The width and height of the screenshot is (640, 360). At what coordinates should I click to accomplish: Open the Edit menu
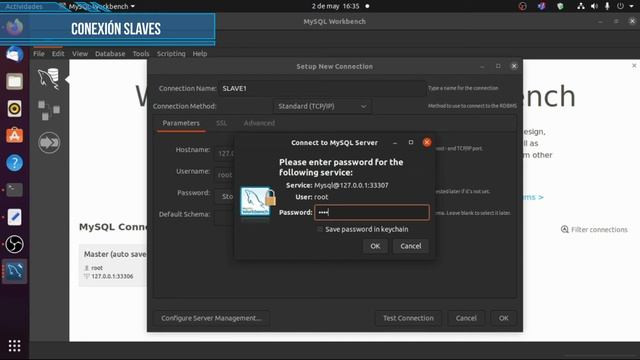58,53
